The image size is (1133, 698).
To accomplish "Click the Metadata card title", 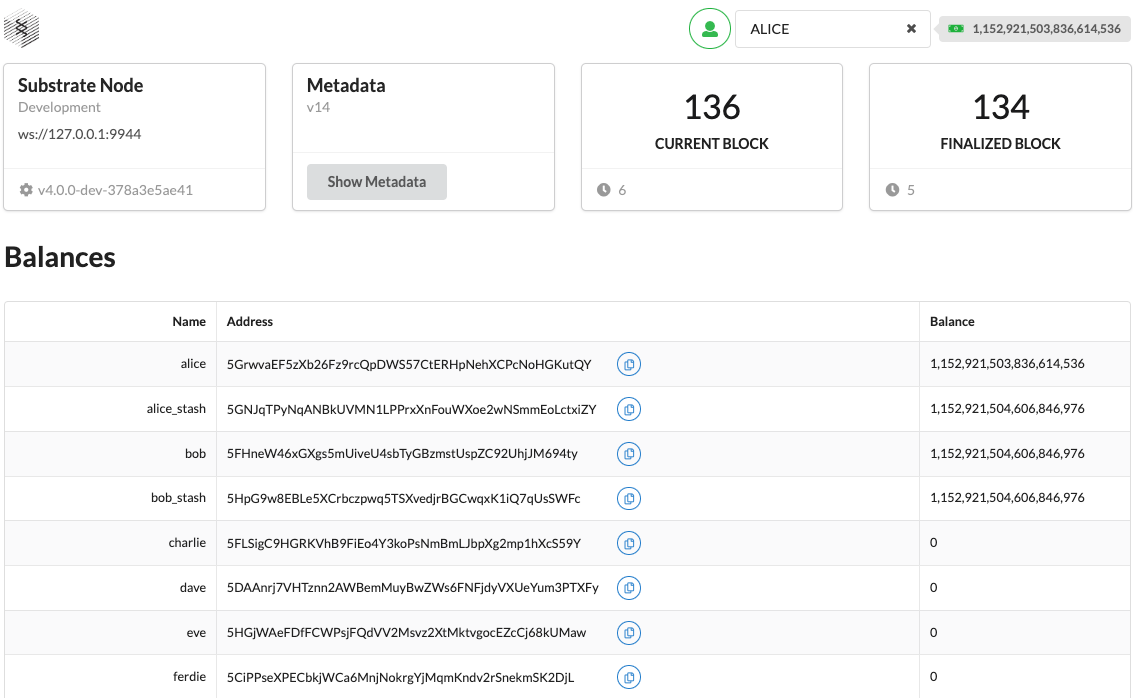I will (346, 85).
